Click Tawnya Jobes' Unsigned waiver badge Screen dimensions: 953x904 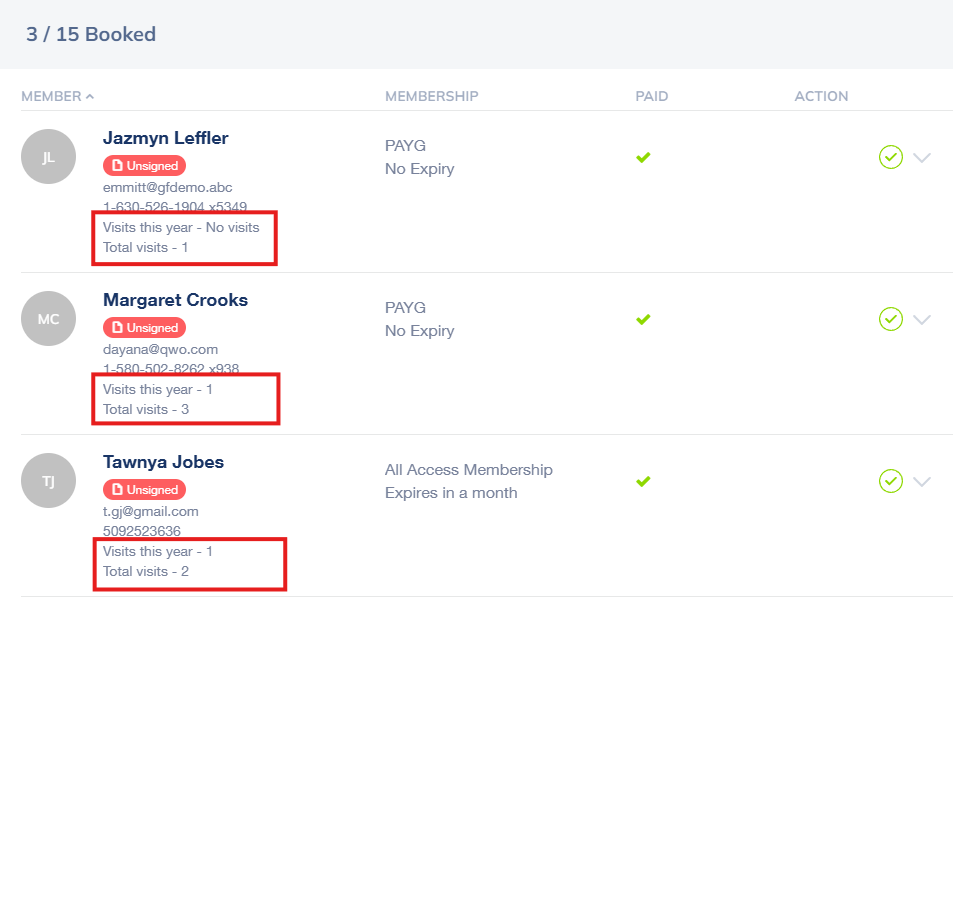pyautogui.click(x=145, y=489)
